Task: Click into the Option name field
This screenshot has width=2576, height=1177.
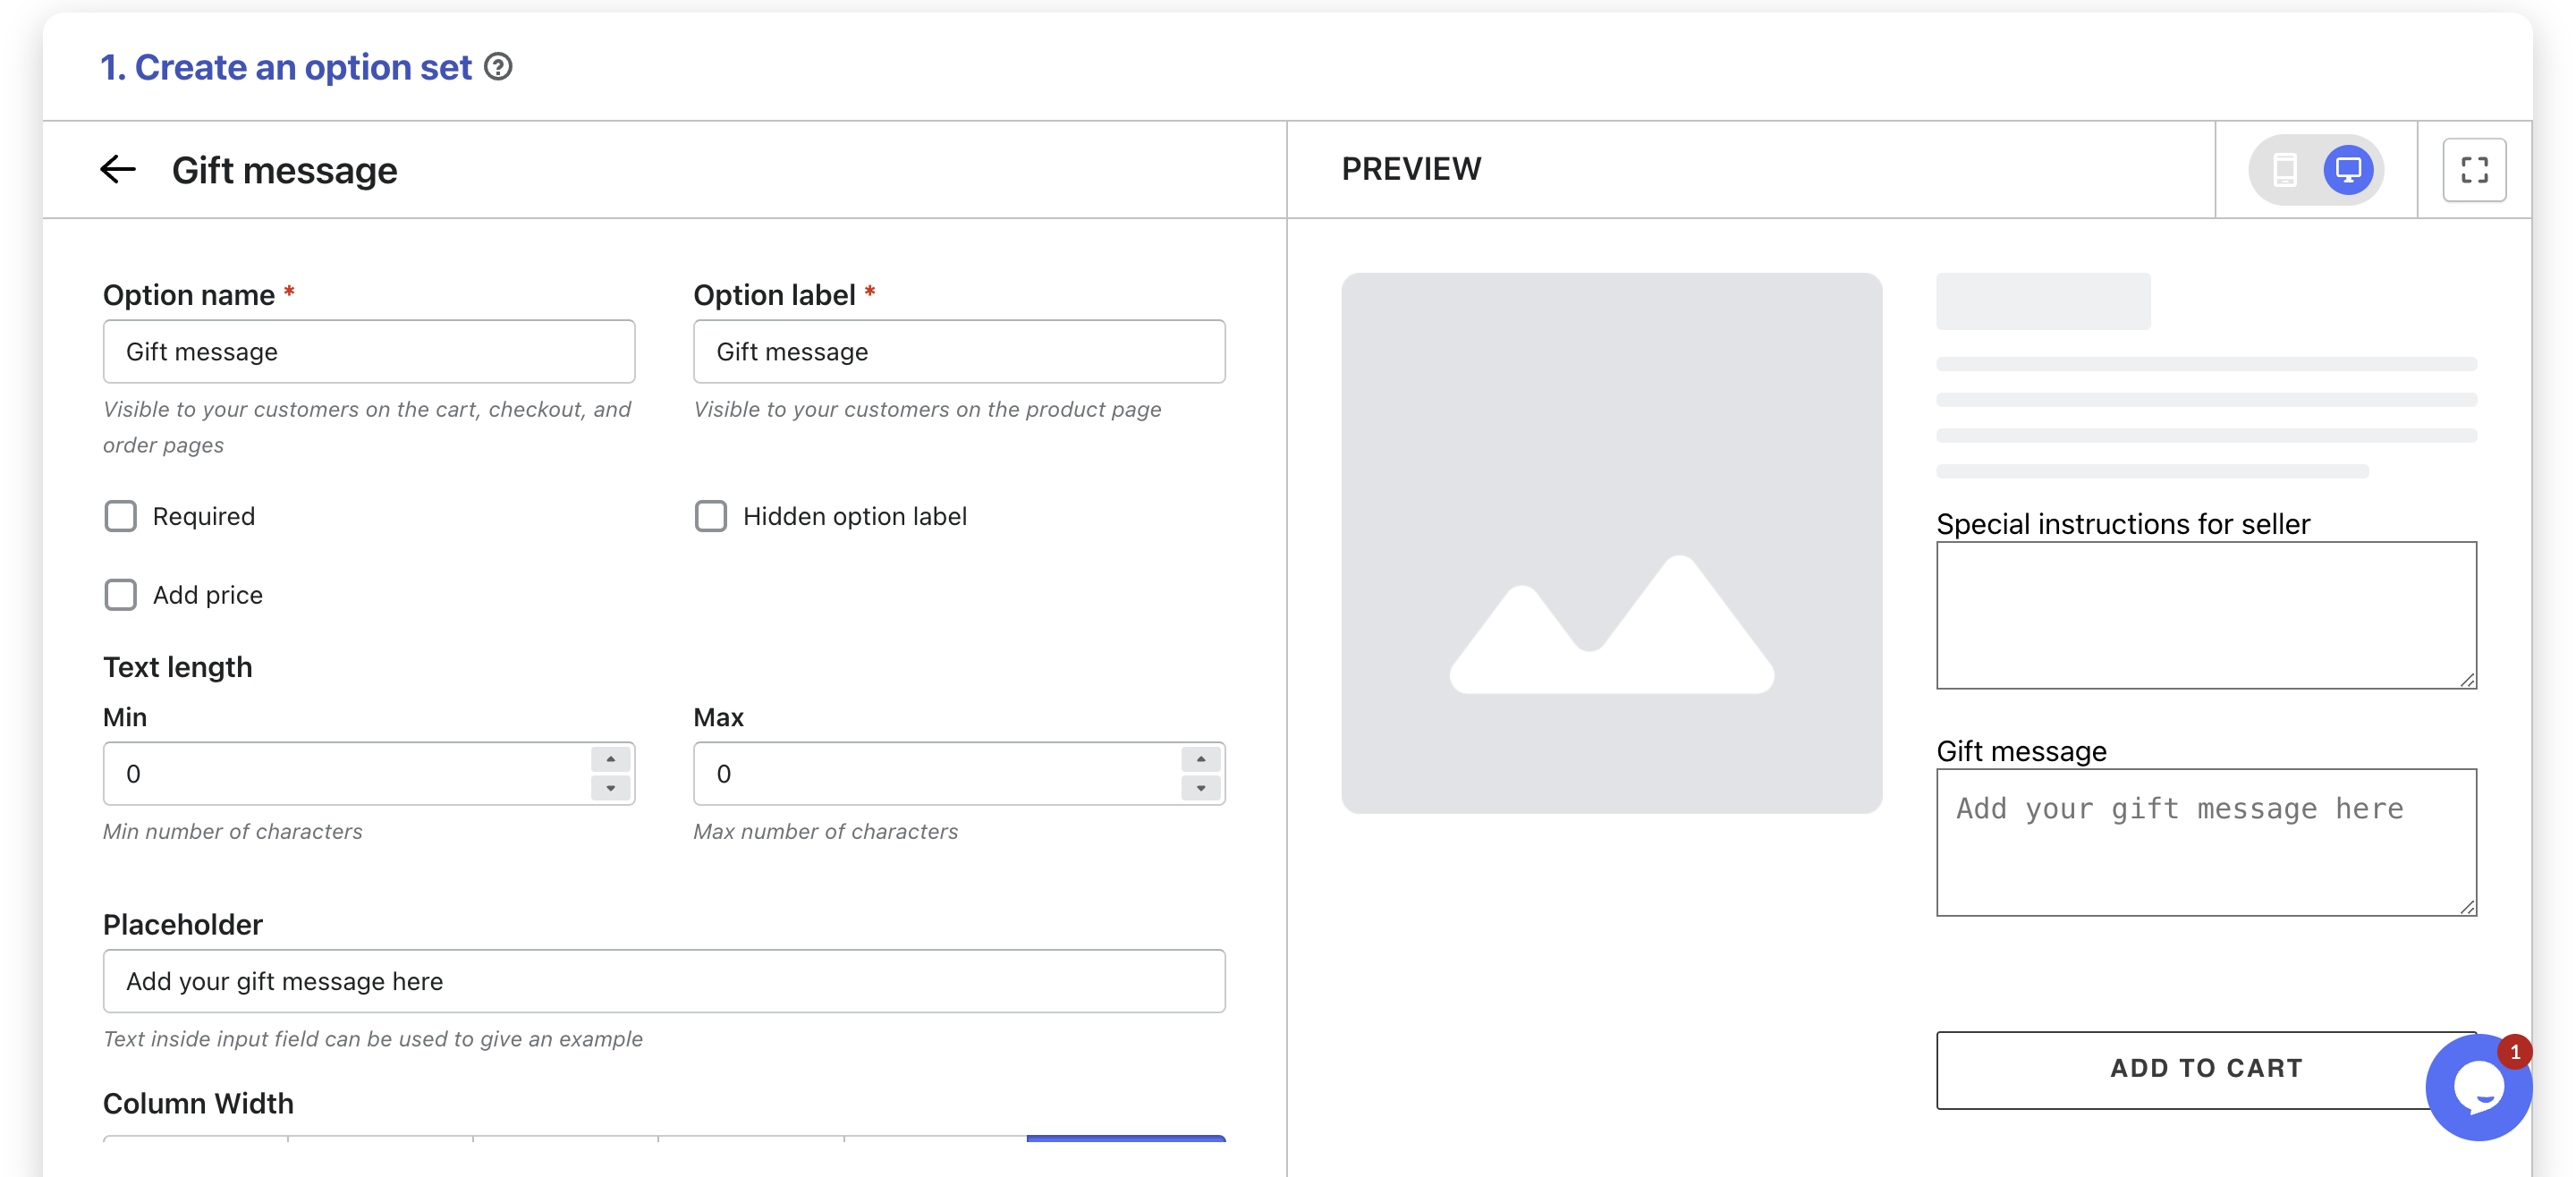Action: coord(369,352)
